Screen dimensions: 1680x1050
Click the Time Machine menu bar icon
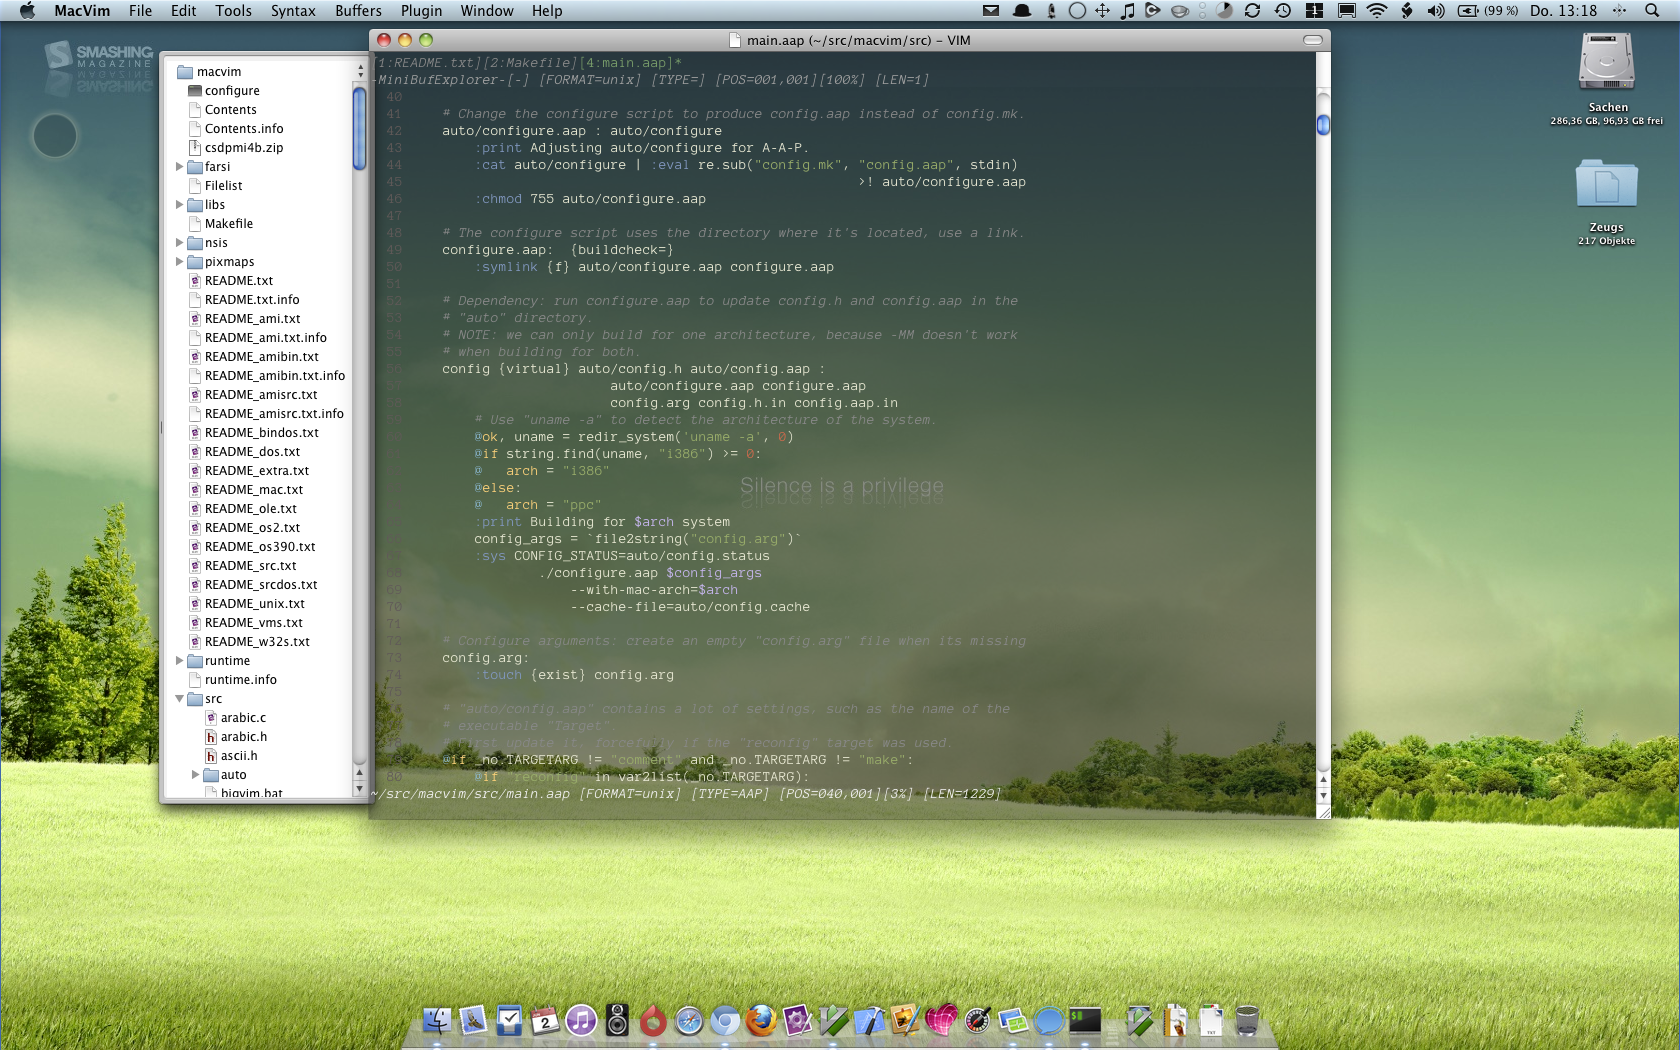tap(1283, 11)
